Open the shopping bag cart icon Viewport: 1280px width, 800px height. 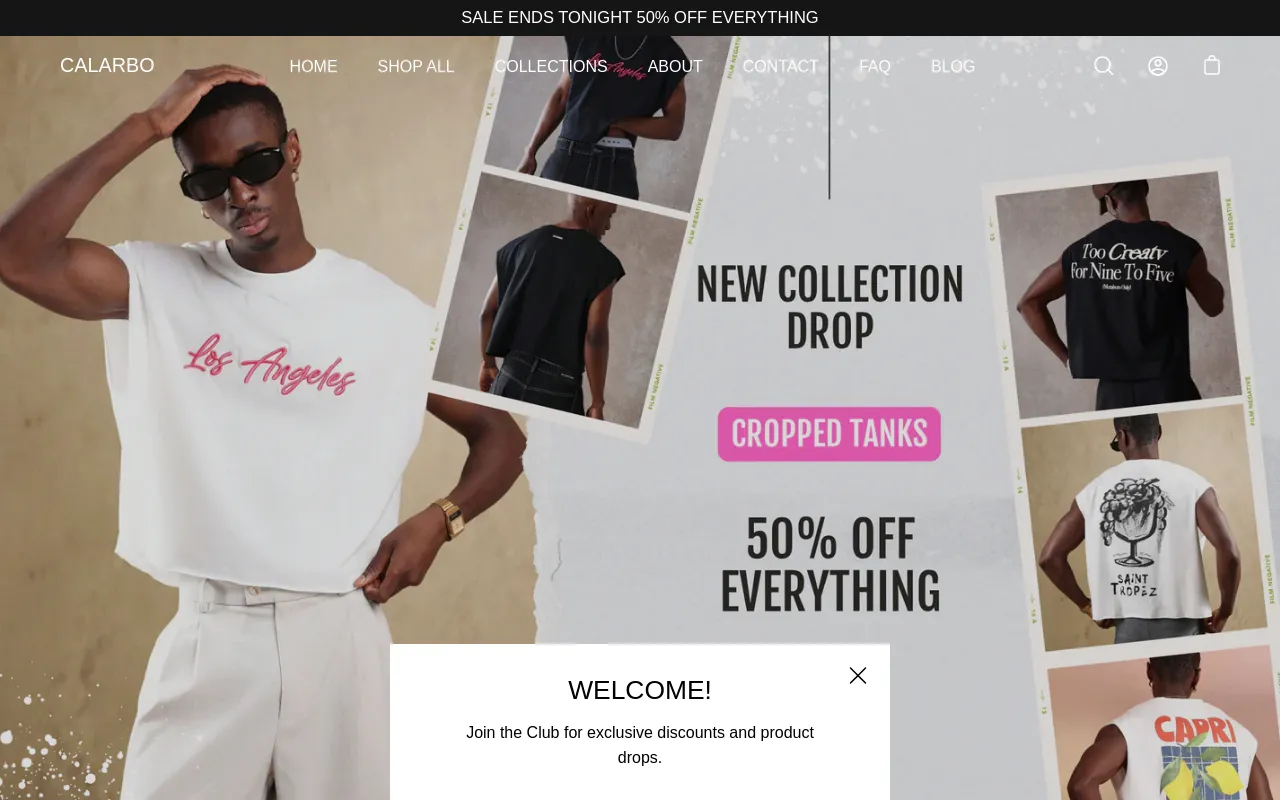click(x=1212, y=66)
